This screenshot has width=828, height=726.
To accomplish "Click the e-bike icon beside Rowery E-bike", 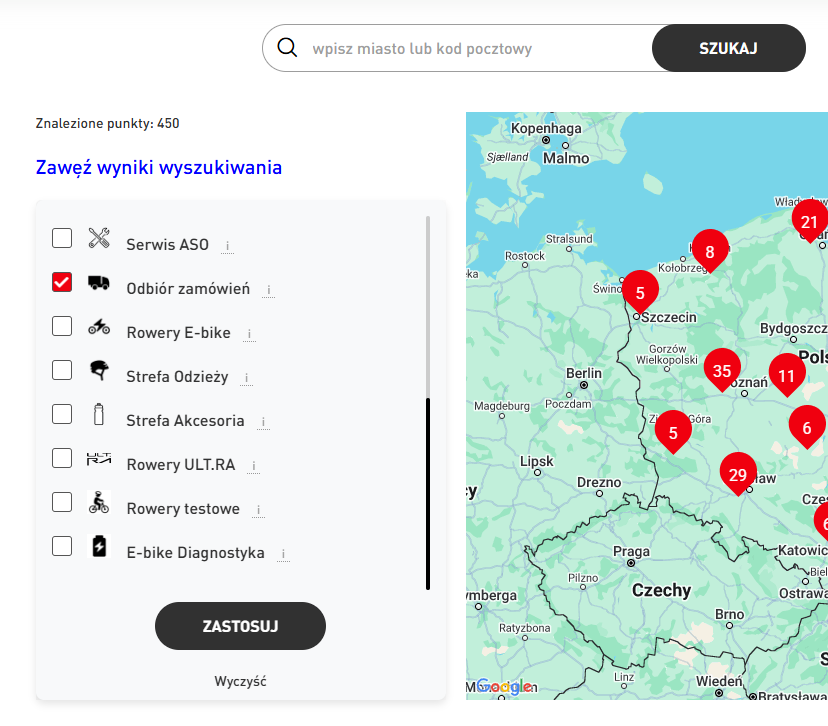I will [99, 326].
